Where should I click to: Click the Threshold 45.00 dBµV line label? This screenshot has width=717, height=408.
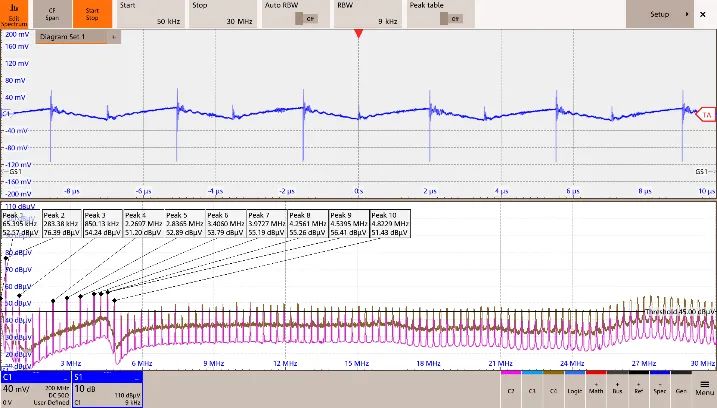(x=680, y=311)
